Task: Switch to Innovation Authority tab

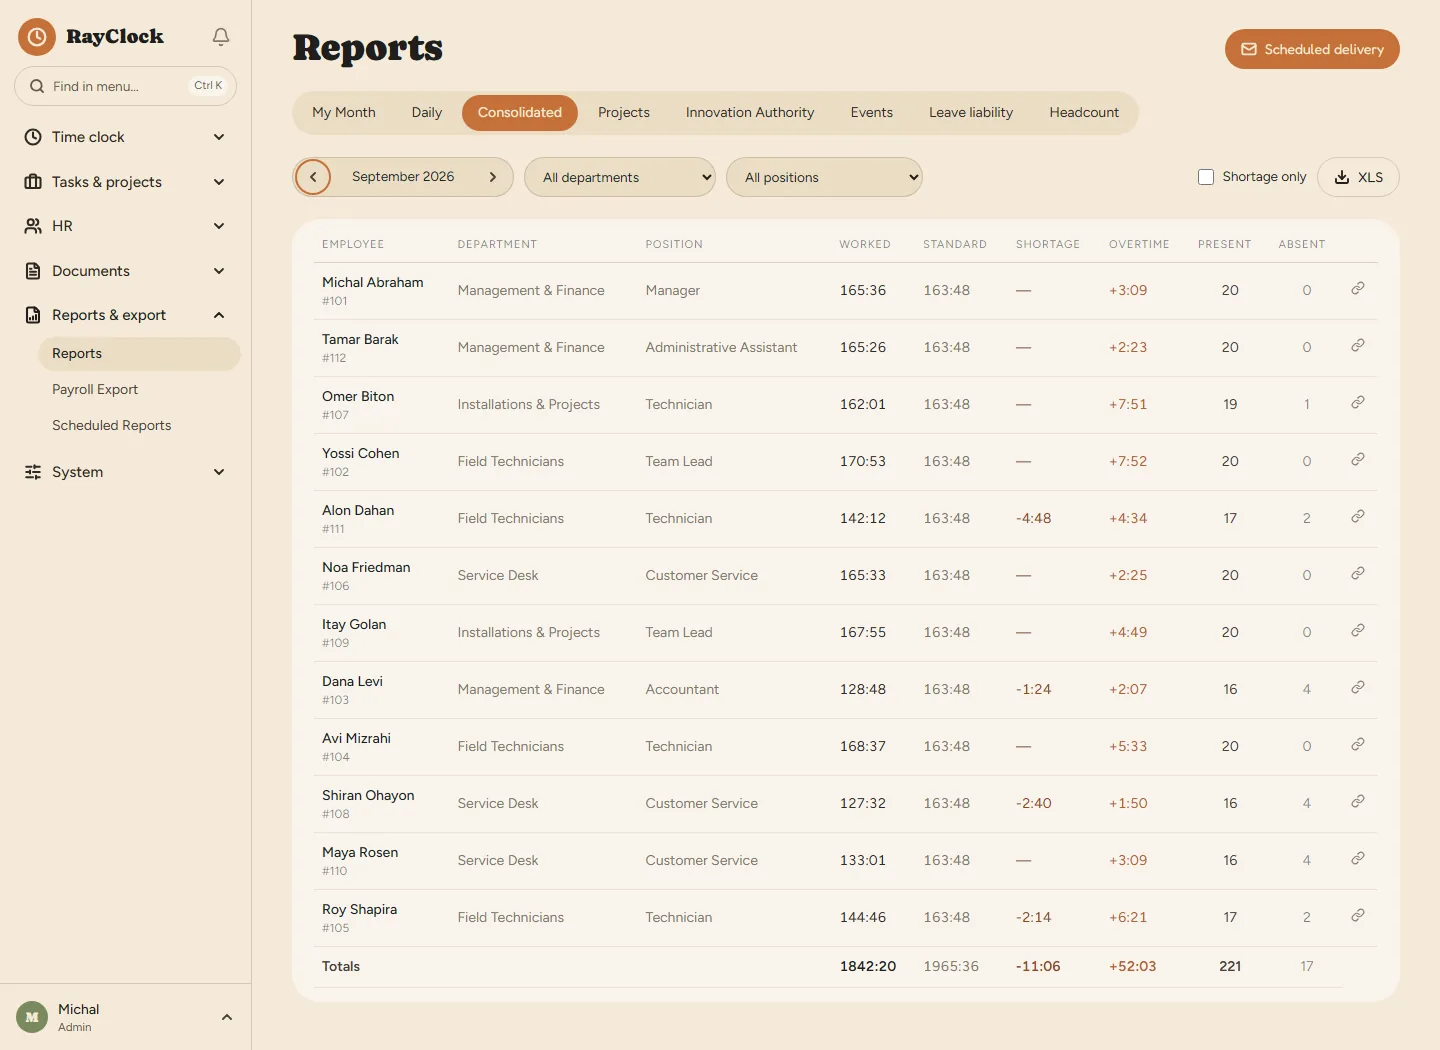Action: tap(750, 113)
